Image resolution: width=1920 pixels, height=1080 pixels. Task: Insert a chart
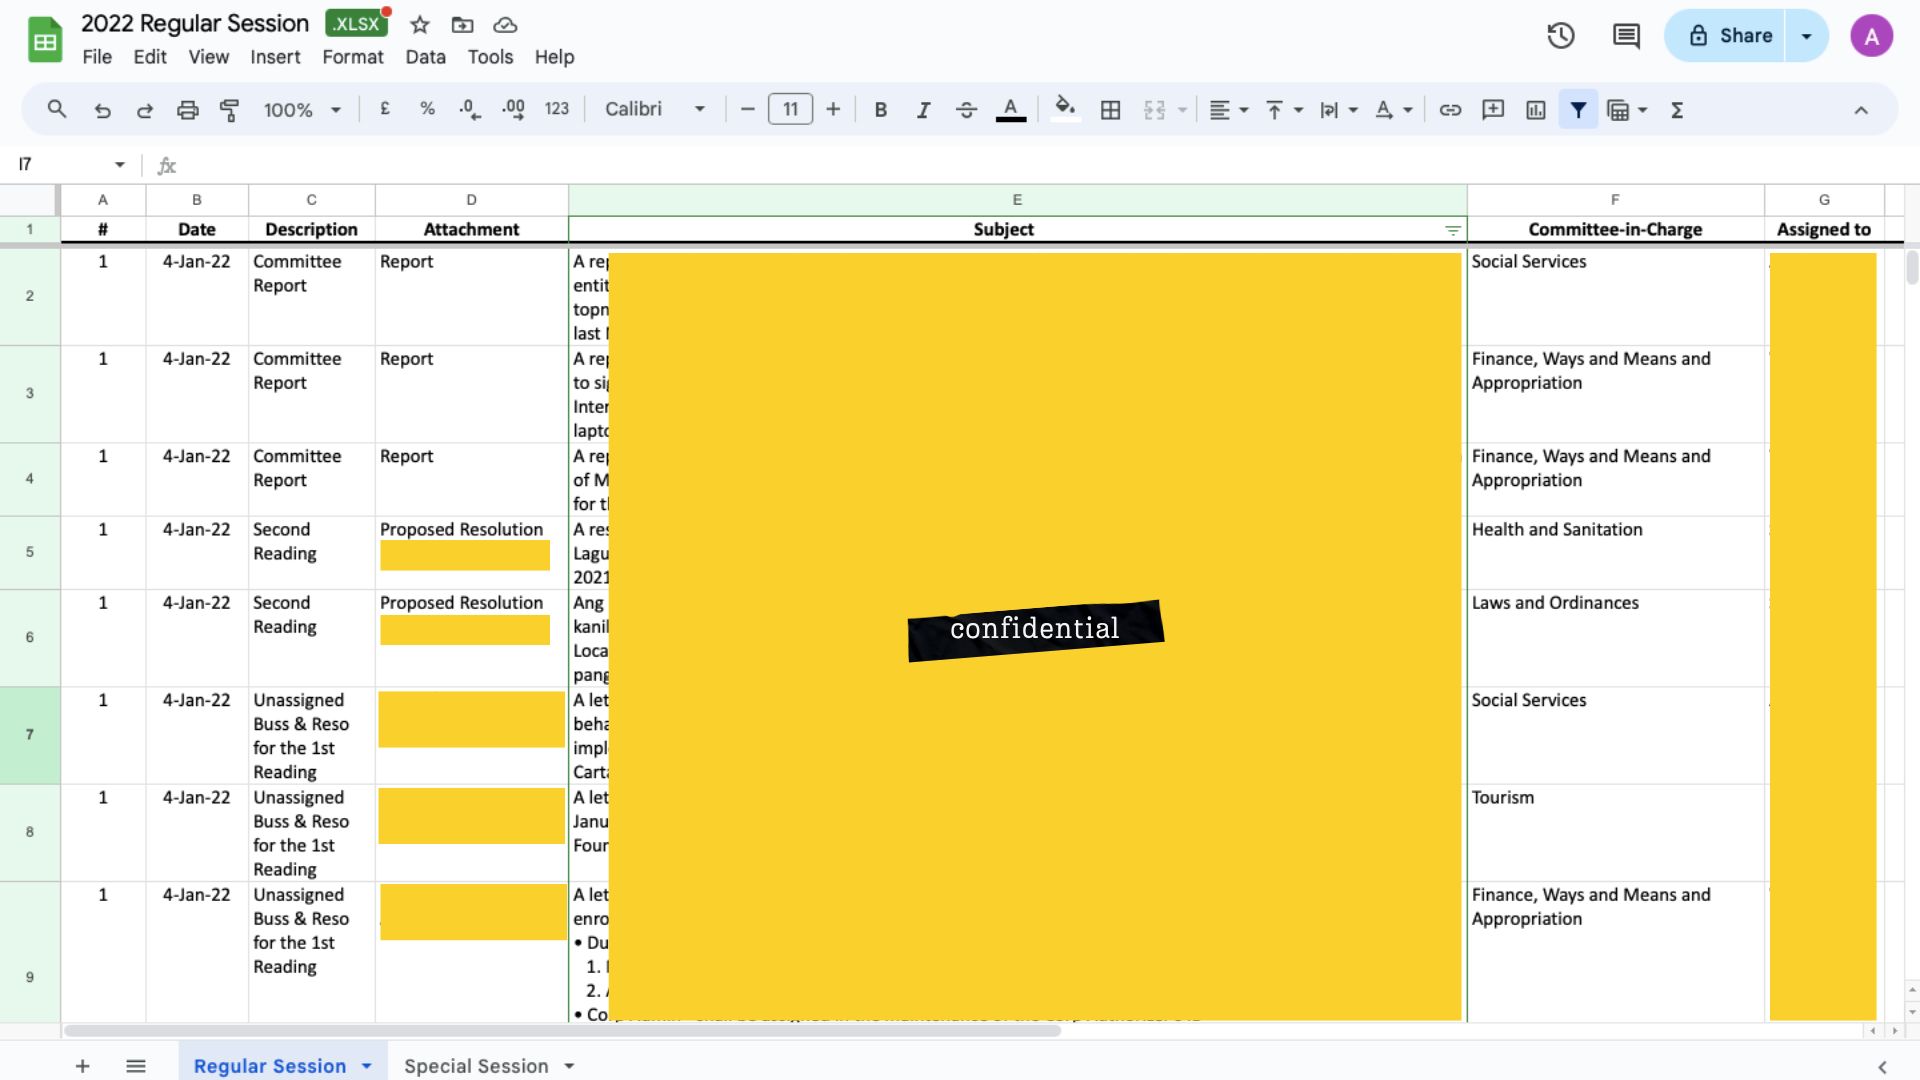(x=1536, y=110)
